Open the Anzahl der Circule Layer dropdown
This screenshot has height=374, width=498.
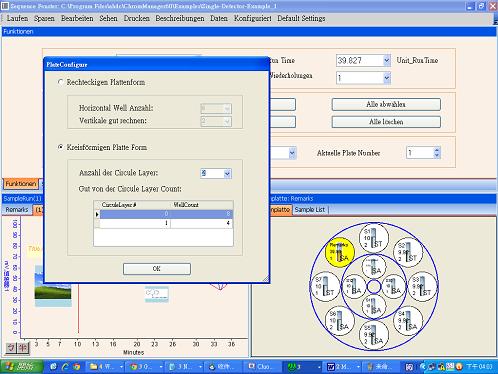(227, 173)
